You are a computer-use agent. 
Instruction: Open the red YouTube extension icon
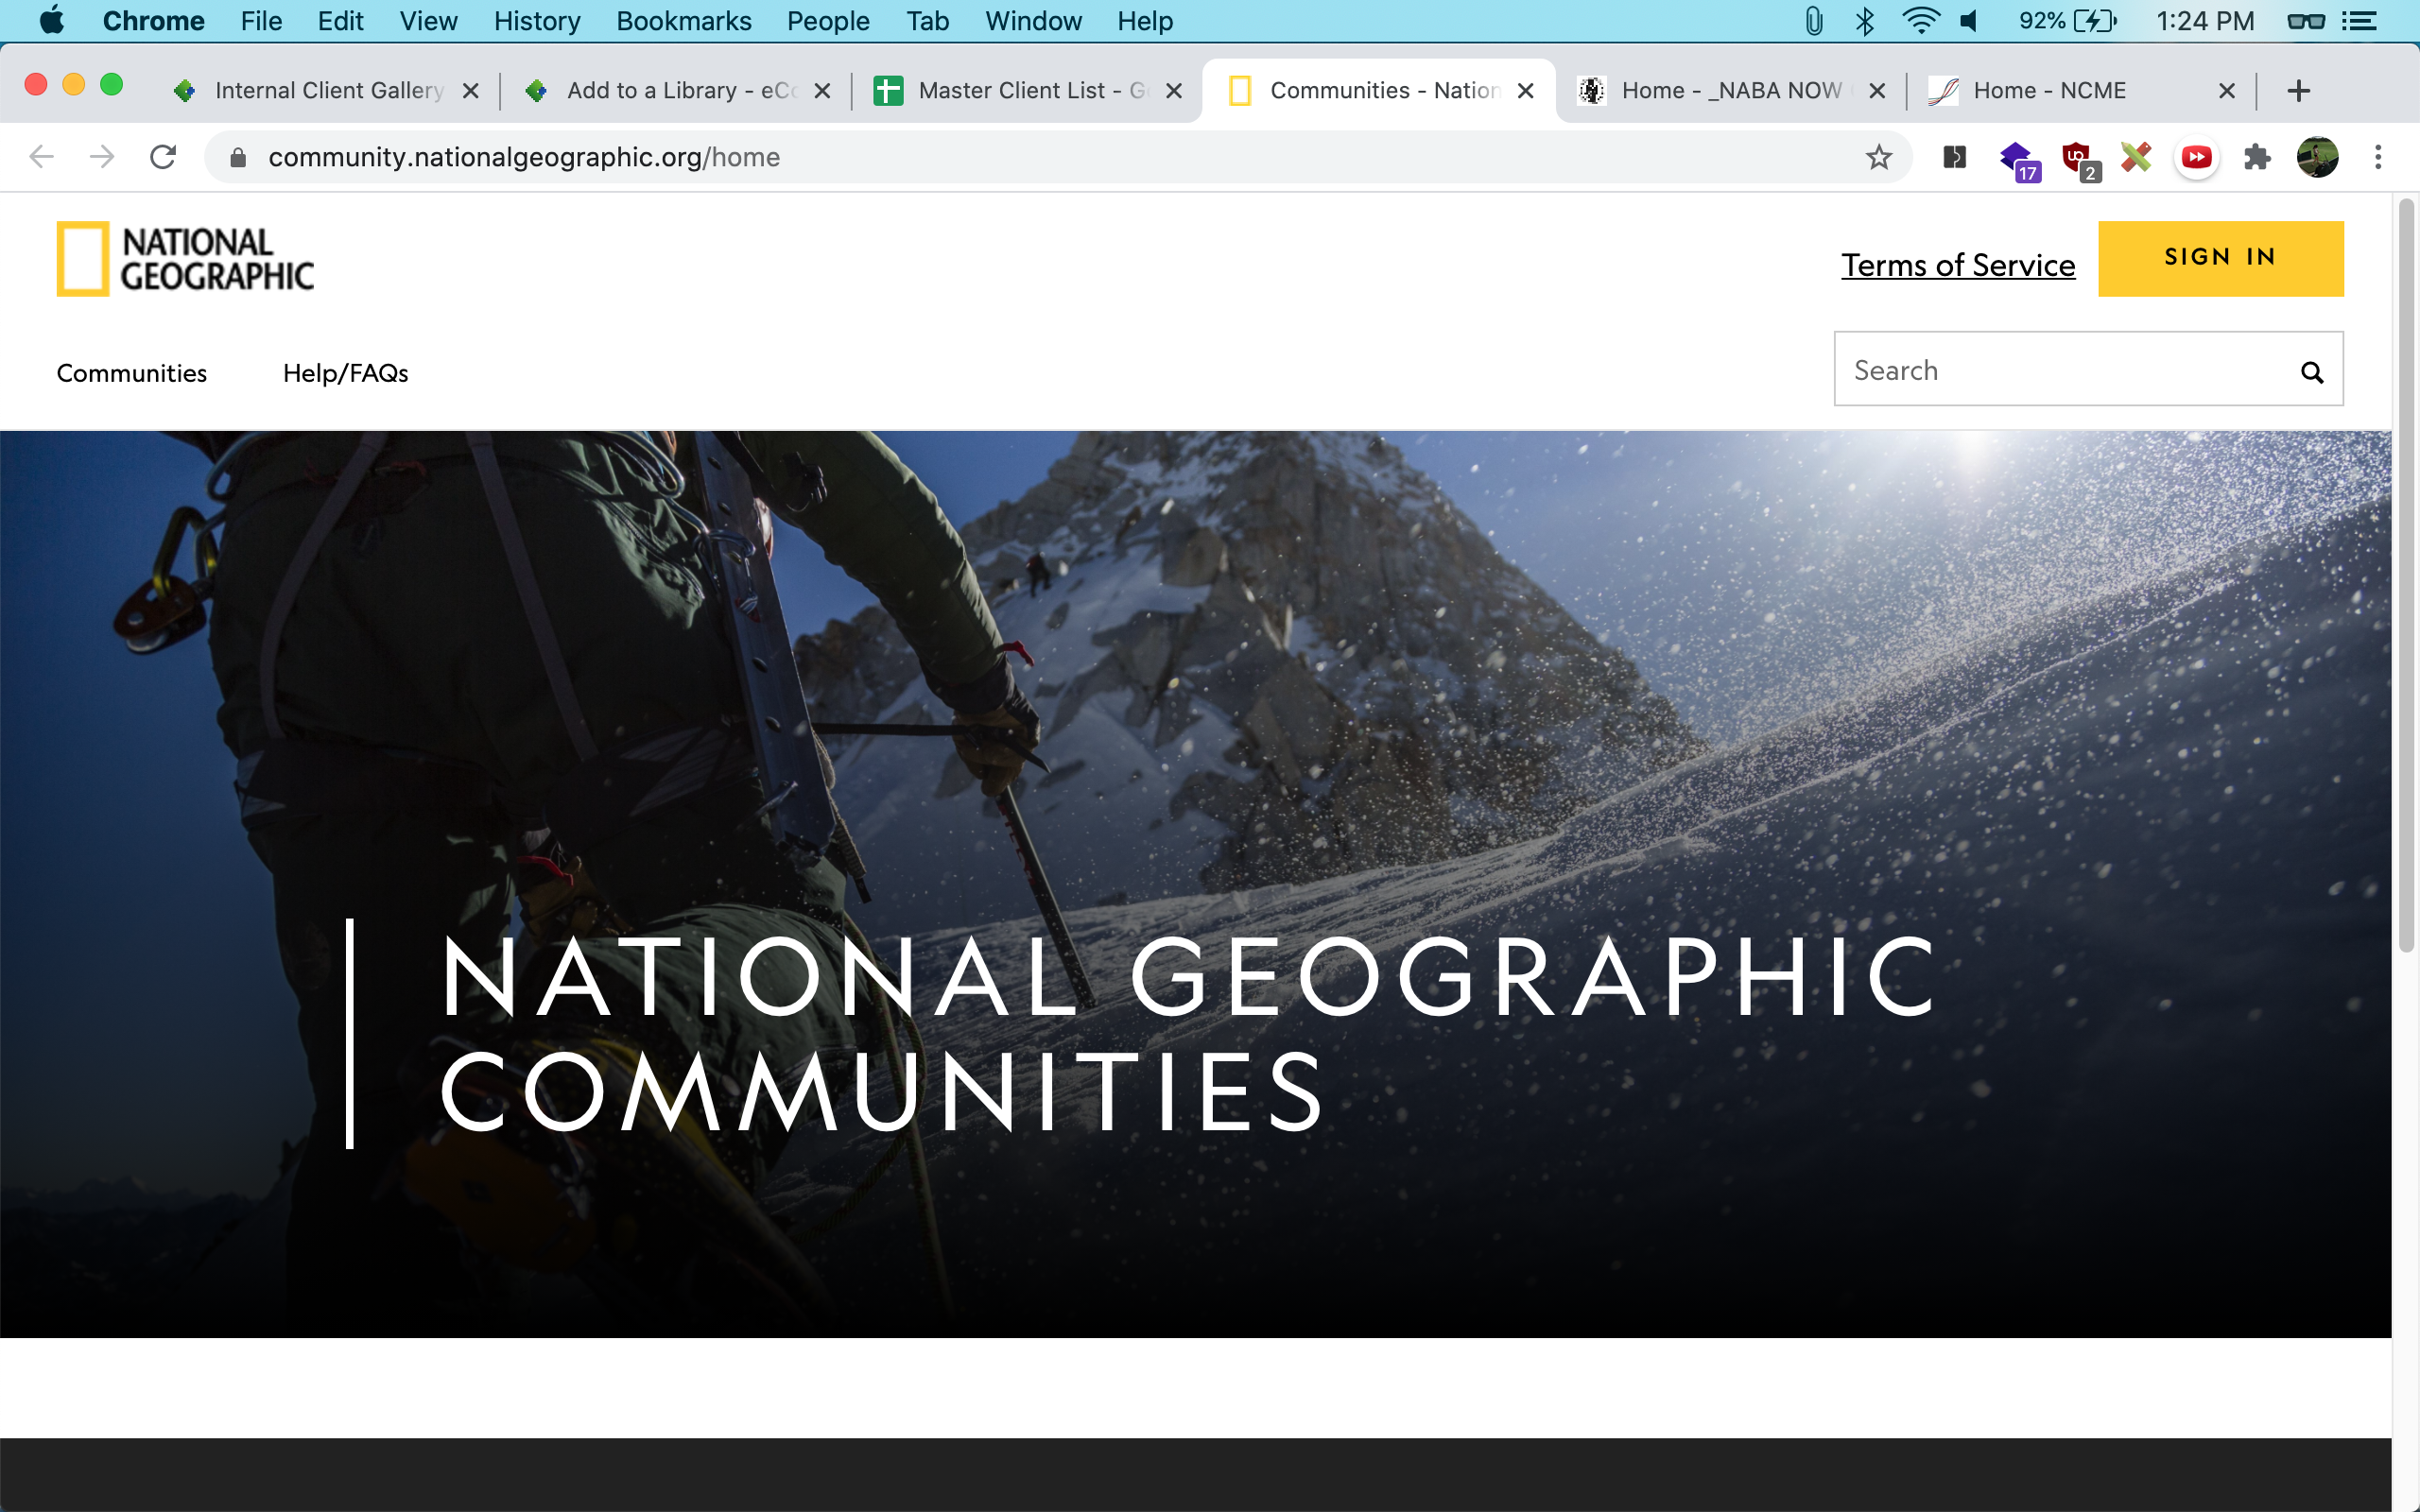2196,157
